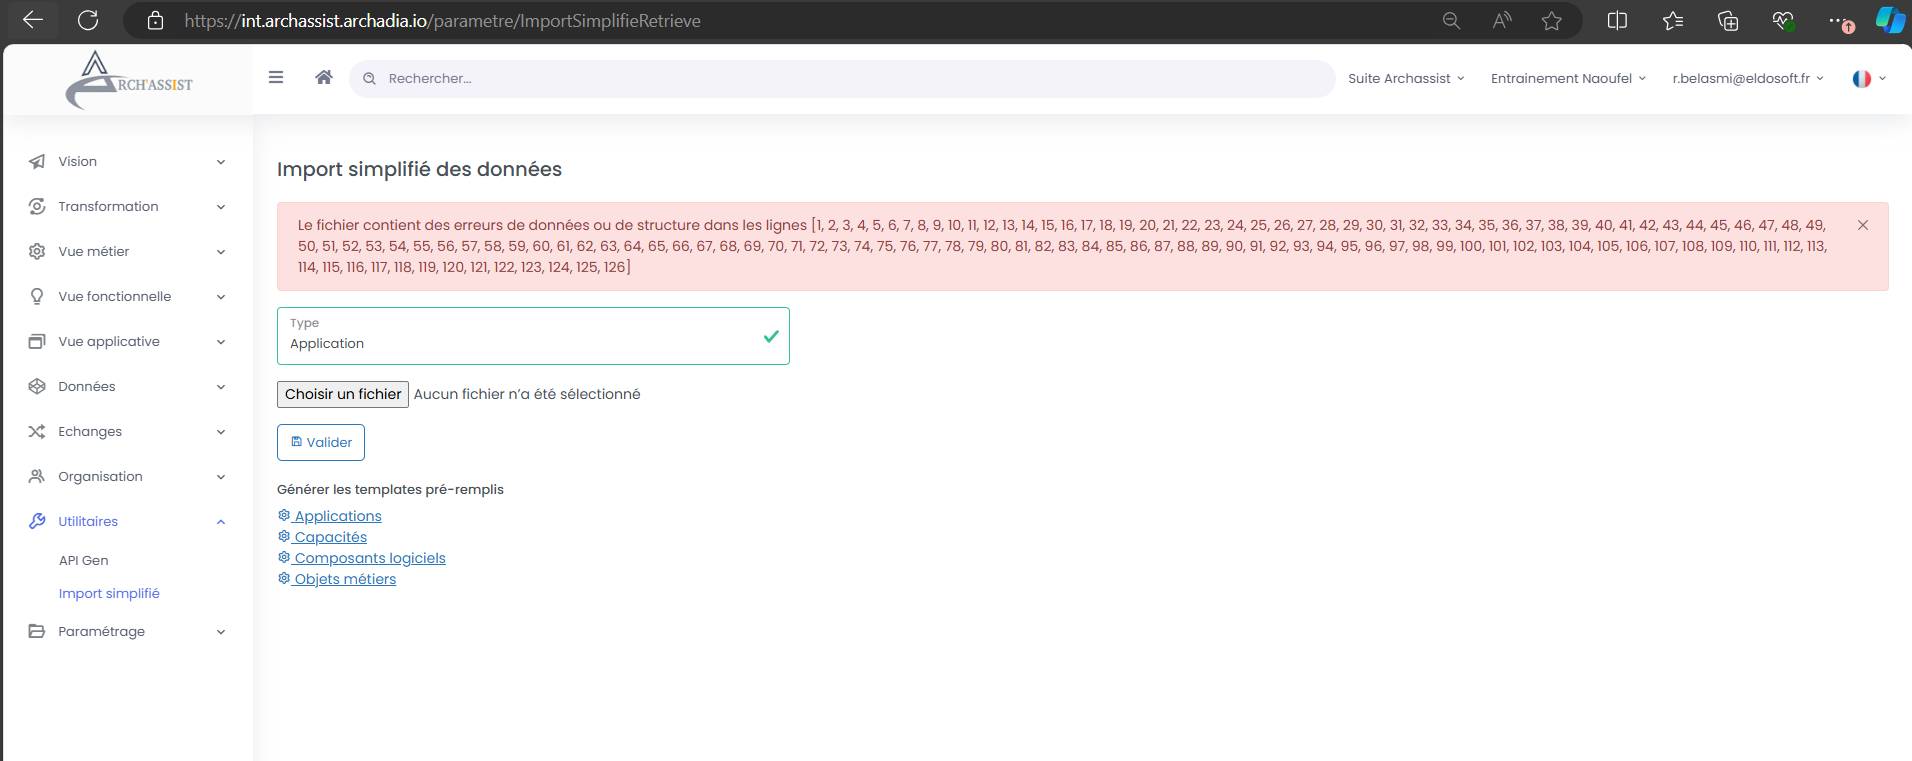Select Import simplifié sidebar item

point(109,594)
